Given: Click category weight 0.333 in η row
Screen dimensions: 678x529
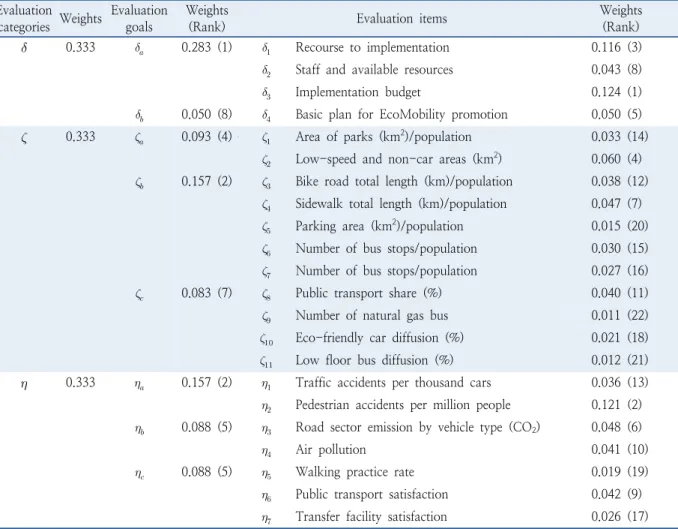Looking at the screenshot, I should click(x=80, y=382).
